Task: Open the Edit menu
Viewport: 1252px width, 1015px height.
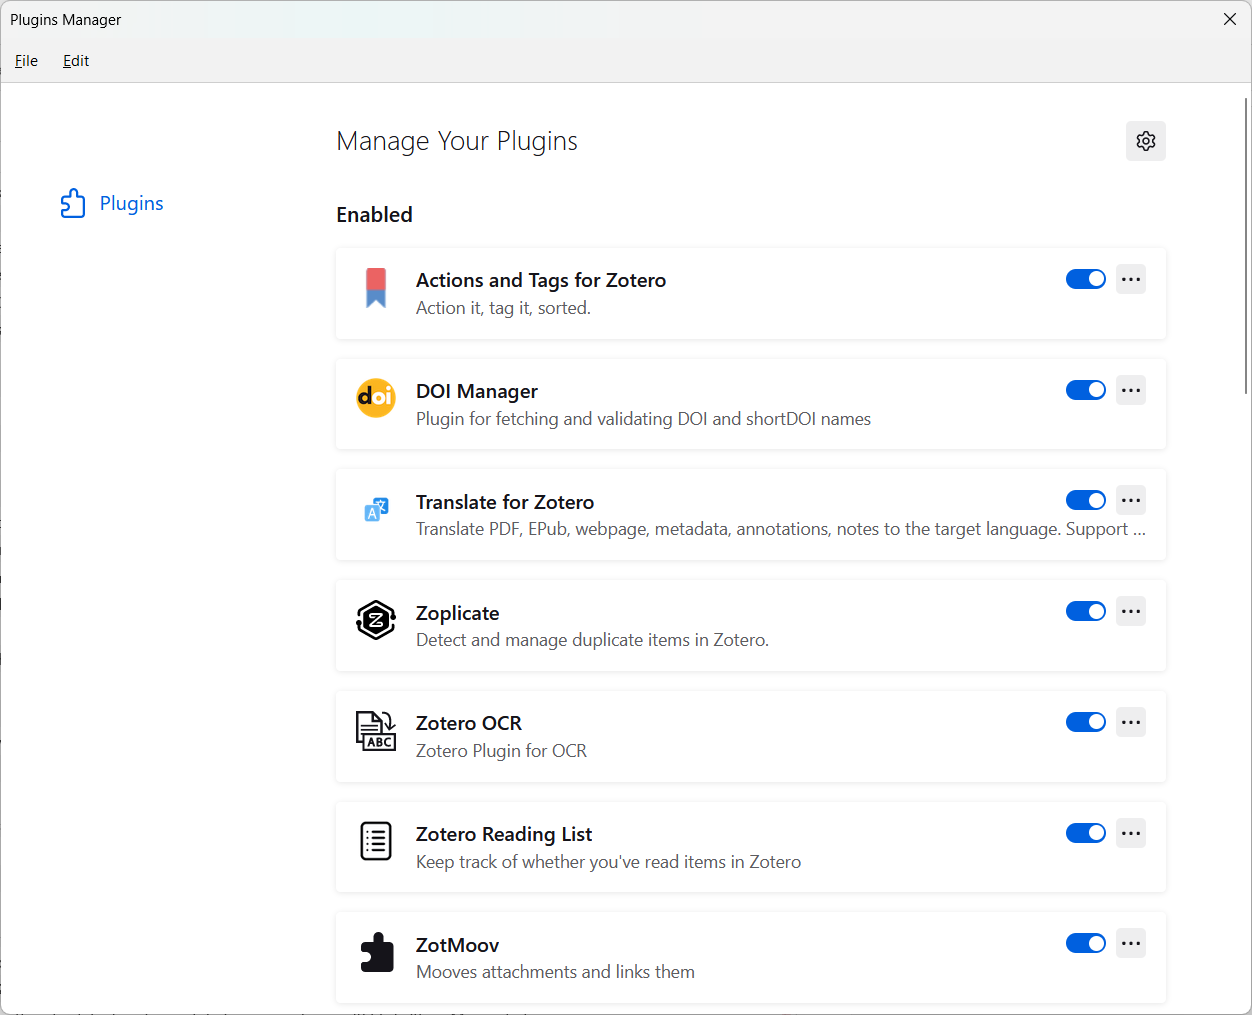Action: (76, 61)
